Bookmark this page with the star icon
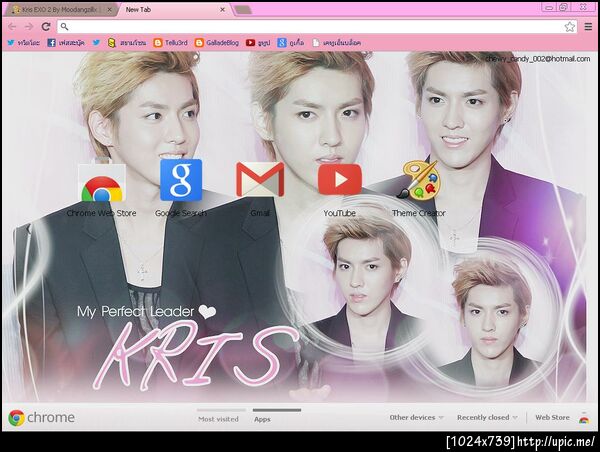The width and height of the screenshot is (600, 452). 569,26
